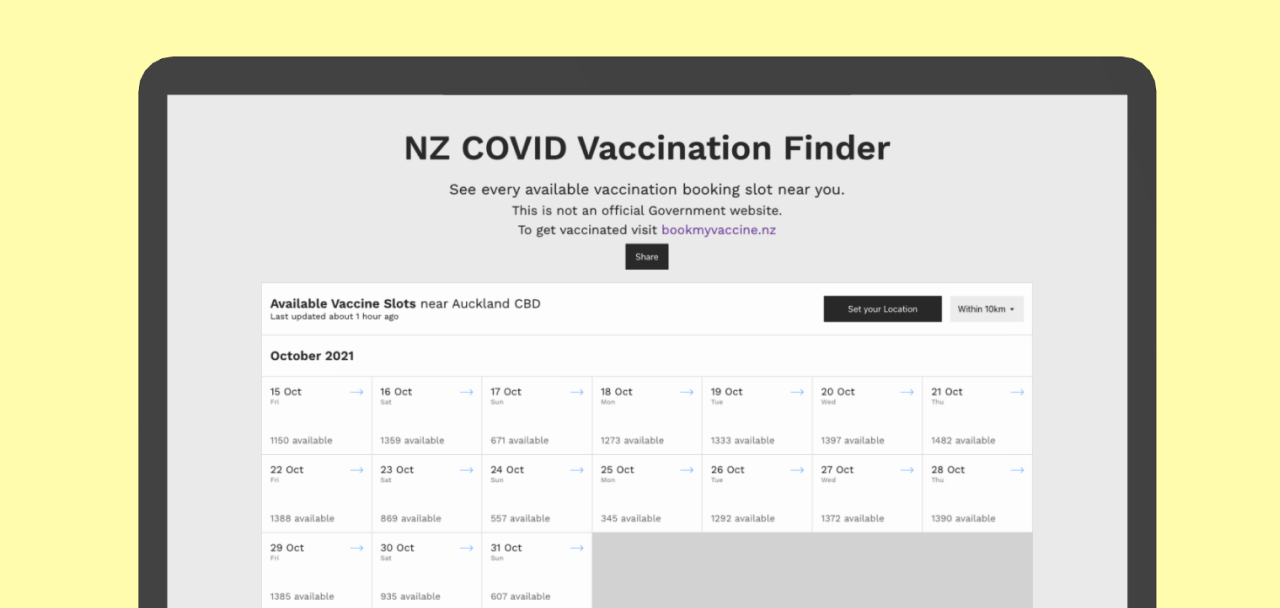1280x608 pixels.
Task: Click the arrow icon for 28 Oct
Action: [1017, 470]
